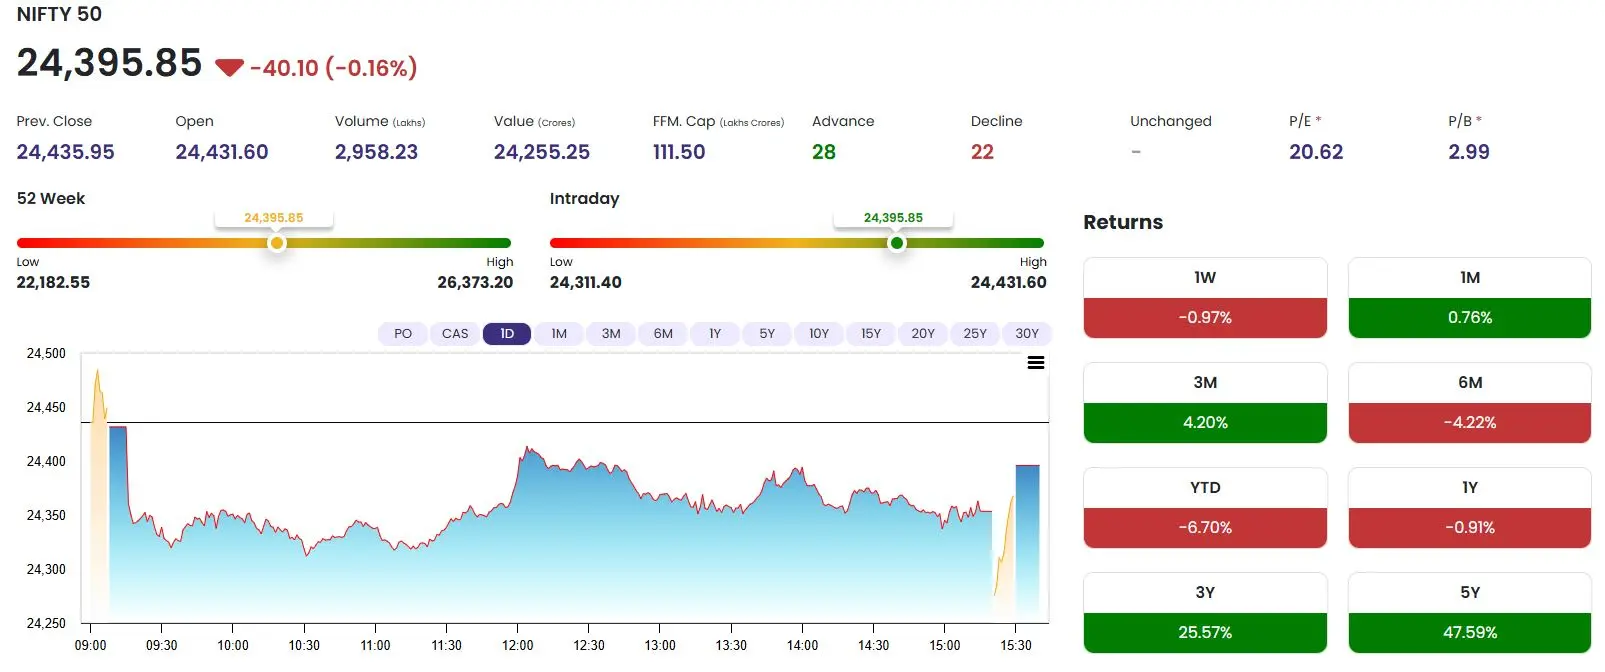Screen dimensions: 1605x672
Task: Click the Decline count 22
Action: [x=982, y=152]
